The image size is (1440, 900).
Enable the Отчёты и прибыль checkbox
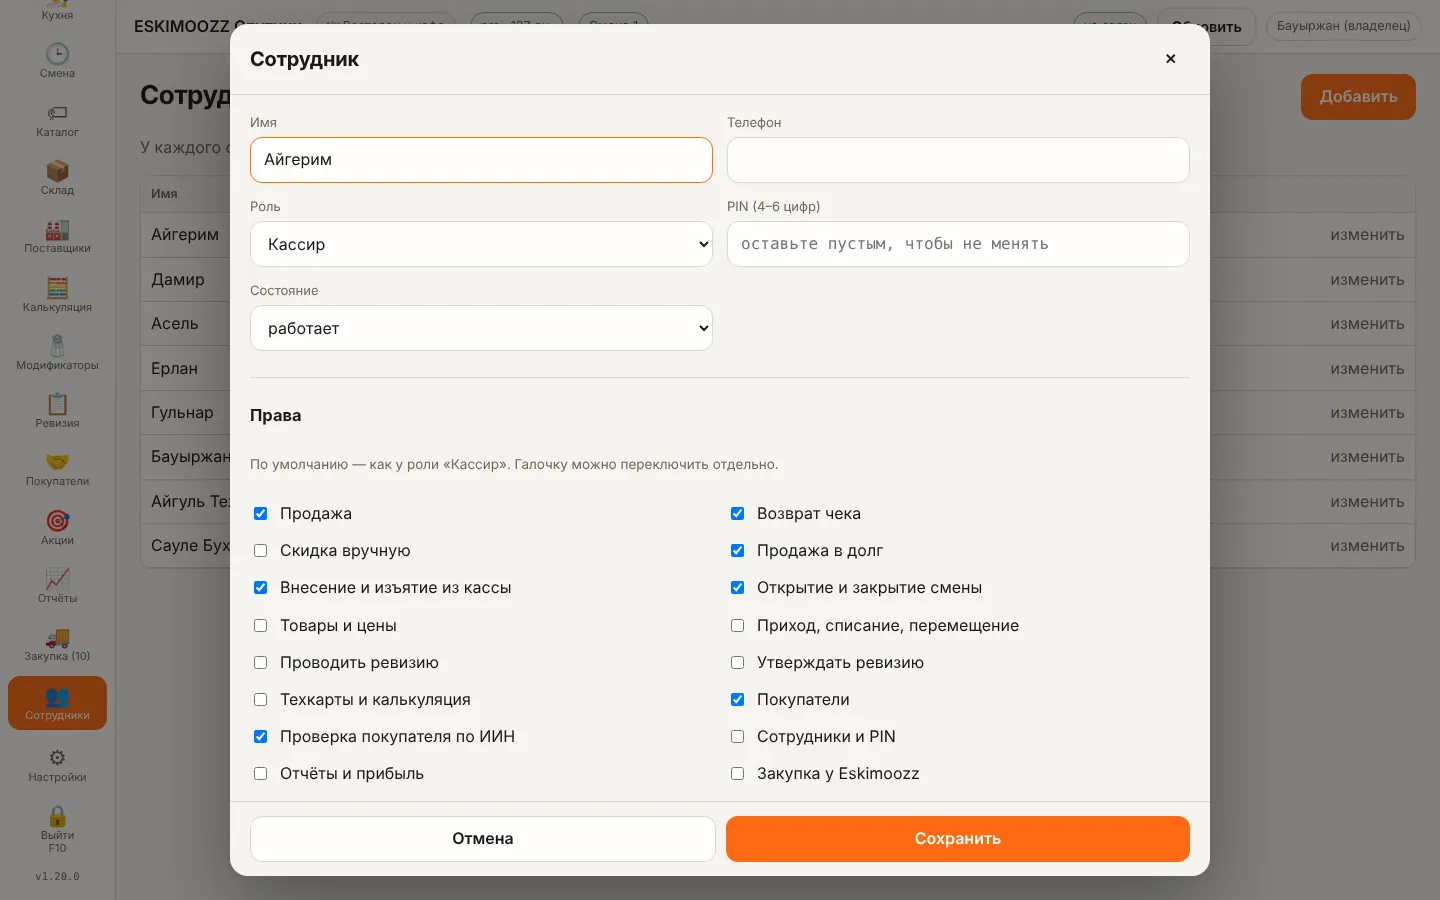[260, 774]
